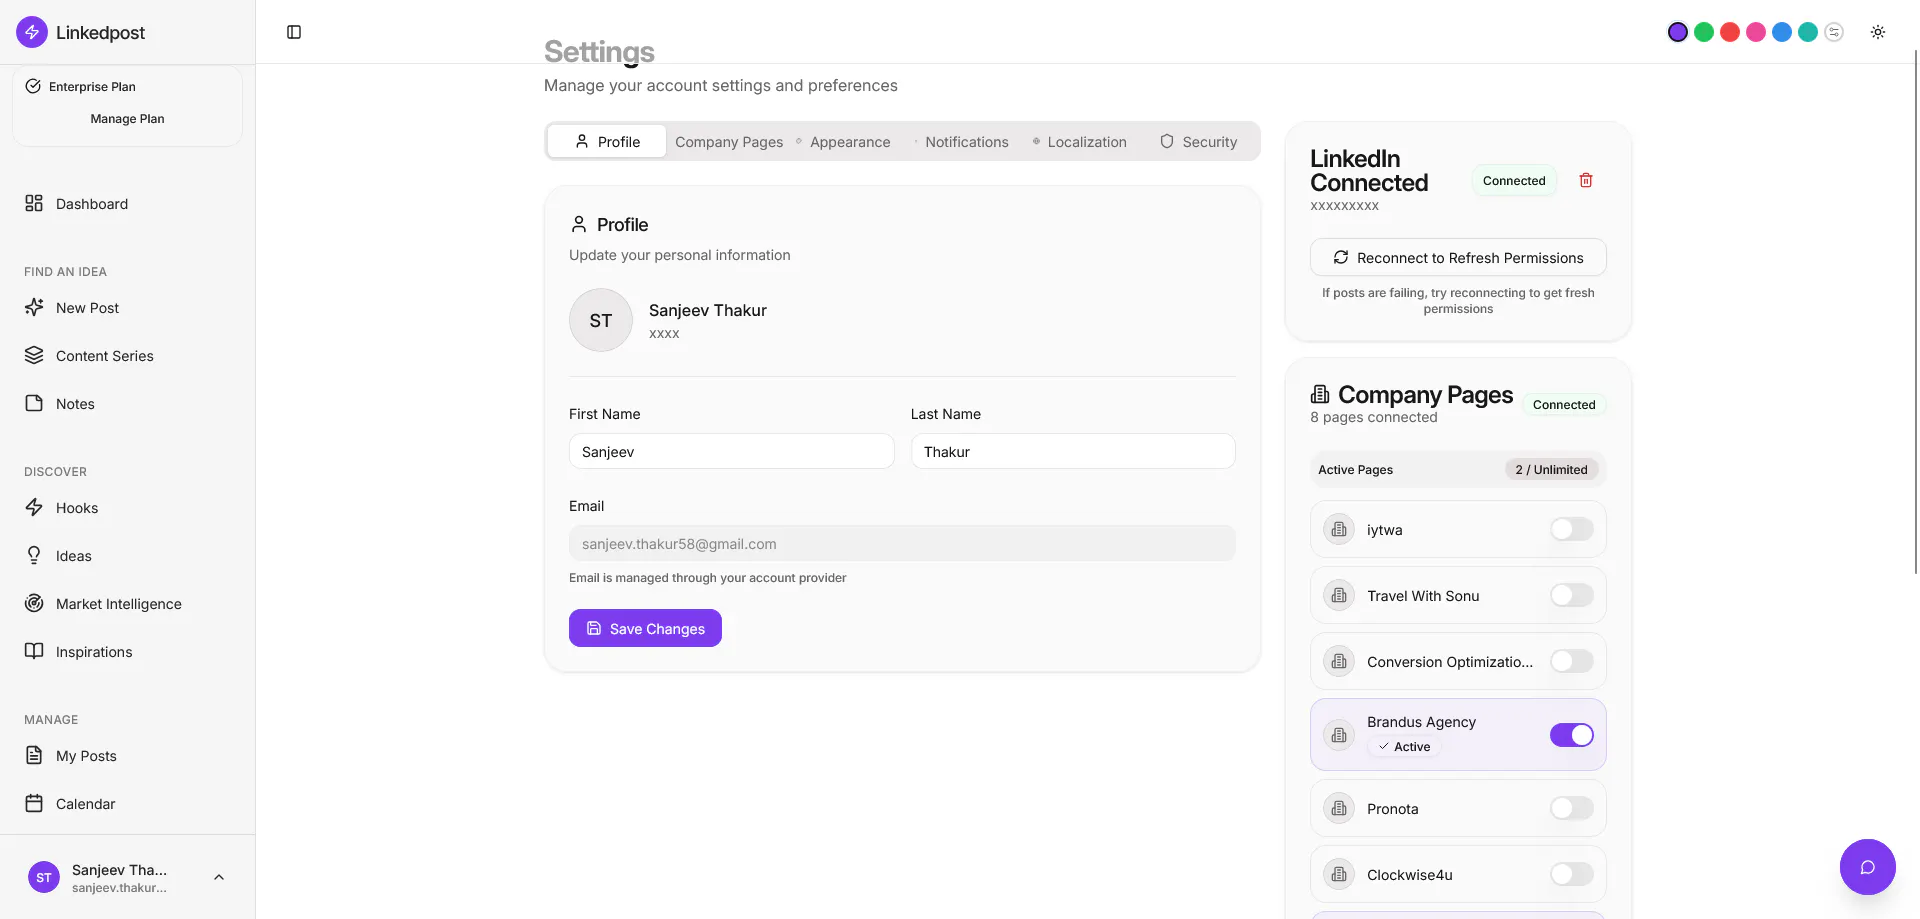
Task: Click the building icon next to Clockwise4u
Action: (1339, 874)
